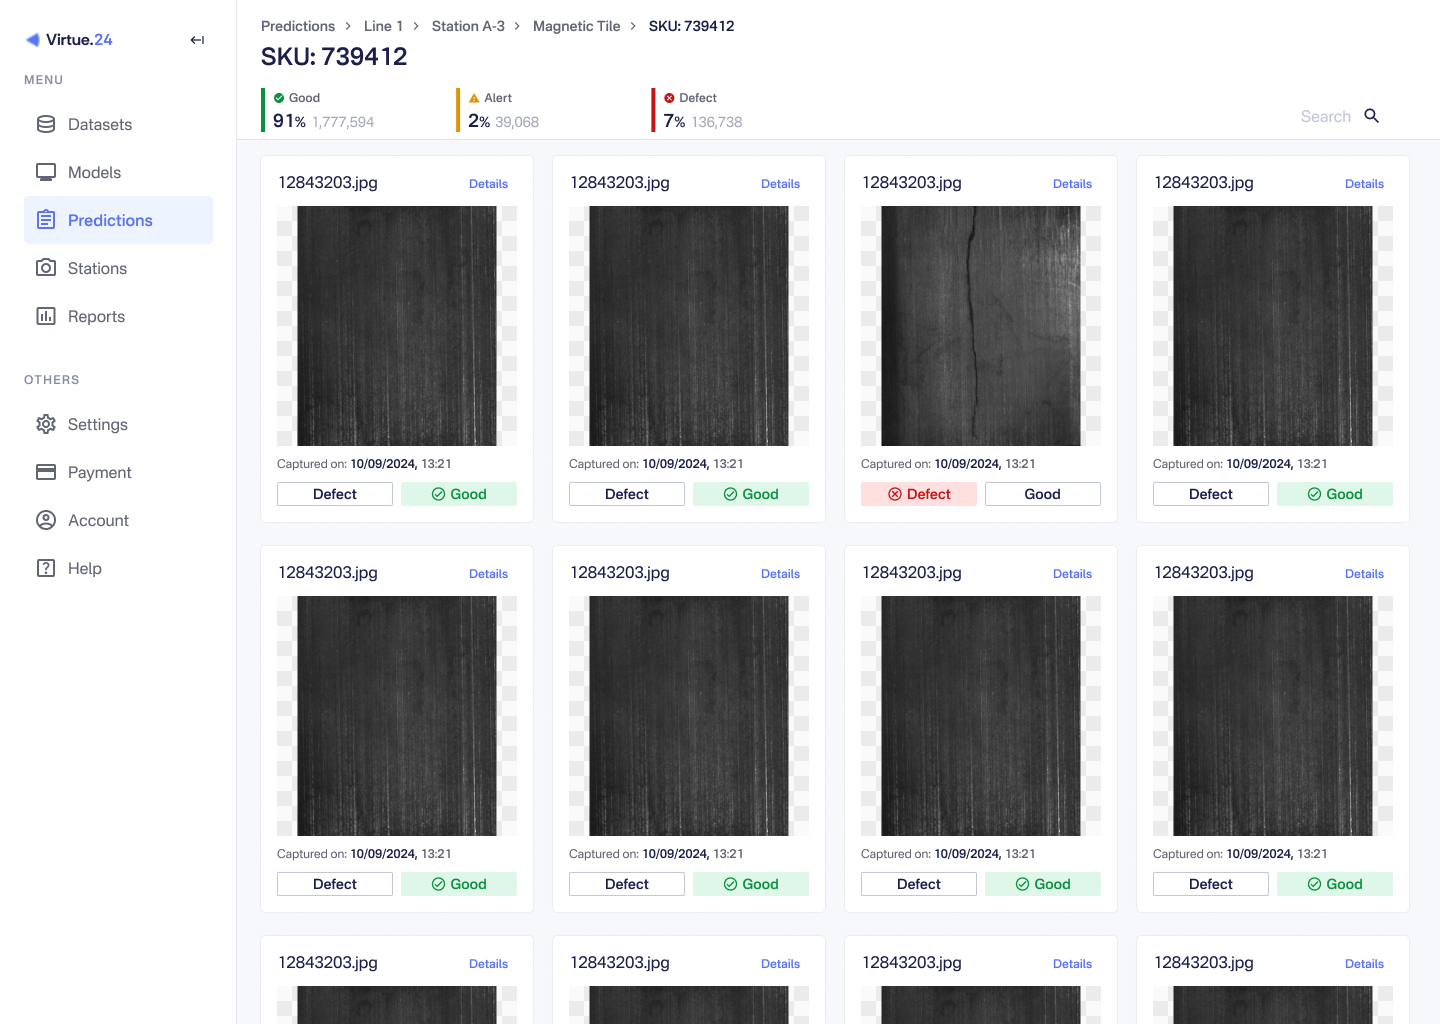The width and height of the screenshot is (1440, 1024).
Task: Click into the Search field
Action: [1324, 116]
